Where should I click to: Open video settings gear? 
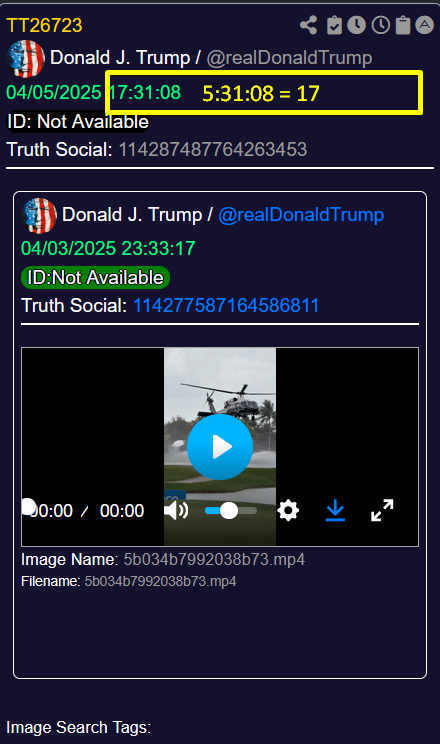coord(288,511)
